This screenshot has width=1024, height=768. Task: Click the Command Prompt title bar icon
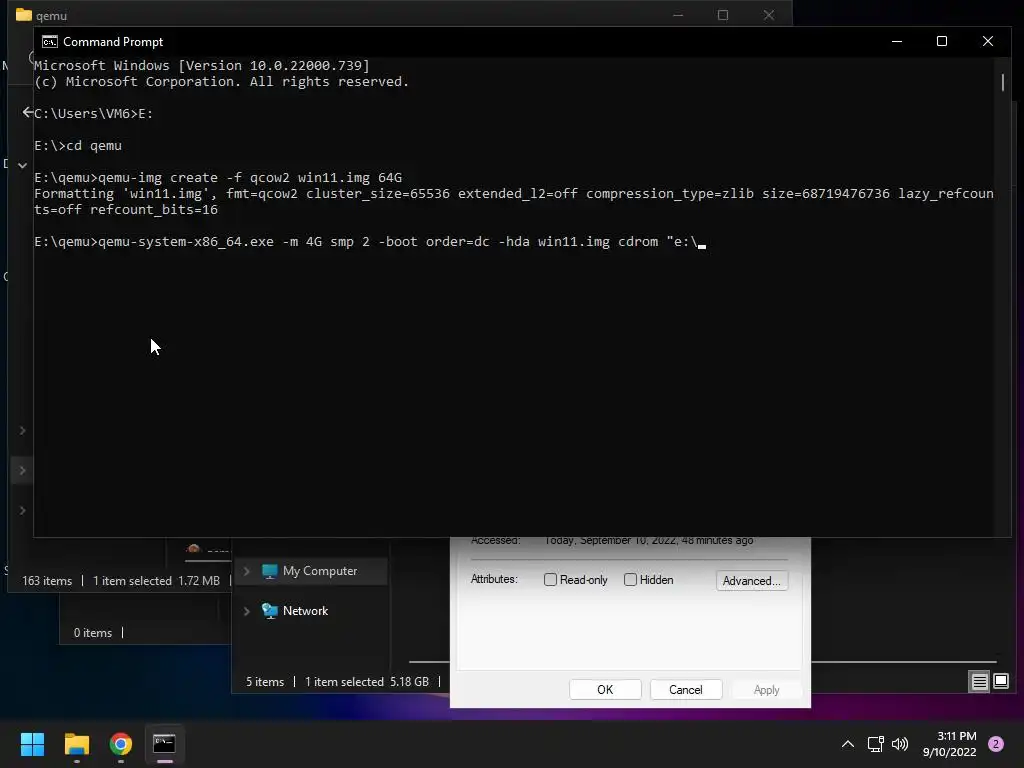50,42
